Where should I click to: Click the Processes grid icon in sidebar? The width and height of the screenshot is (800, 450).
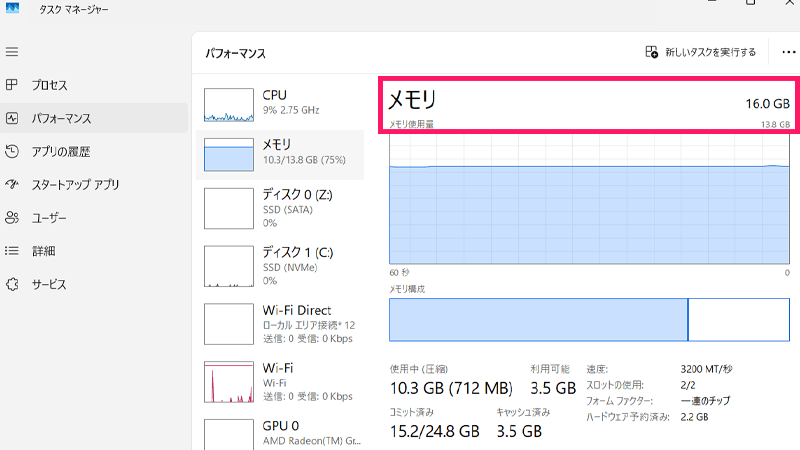pyautogui.click(x=12, y=85)
